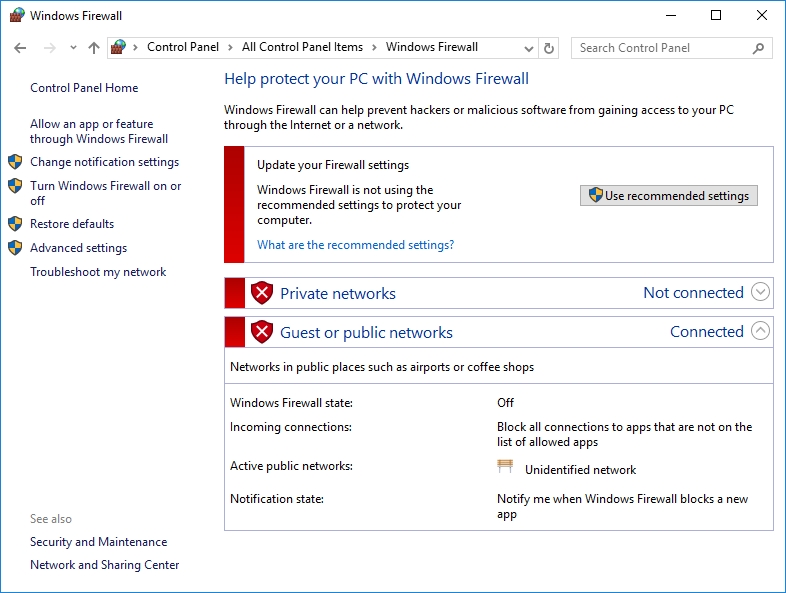Refresh the Windows Firewall page
This screenshot has width=786, height=593.
pos(549,49)
